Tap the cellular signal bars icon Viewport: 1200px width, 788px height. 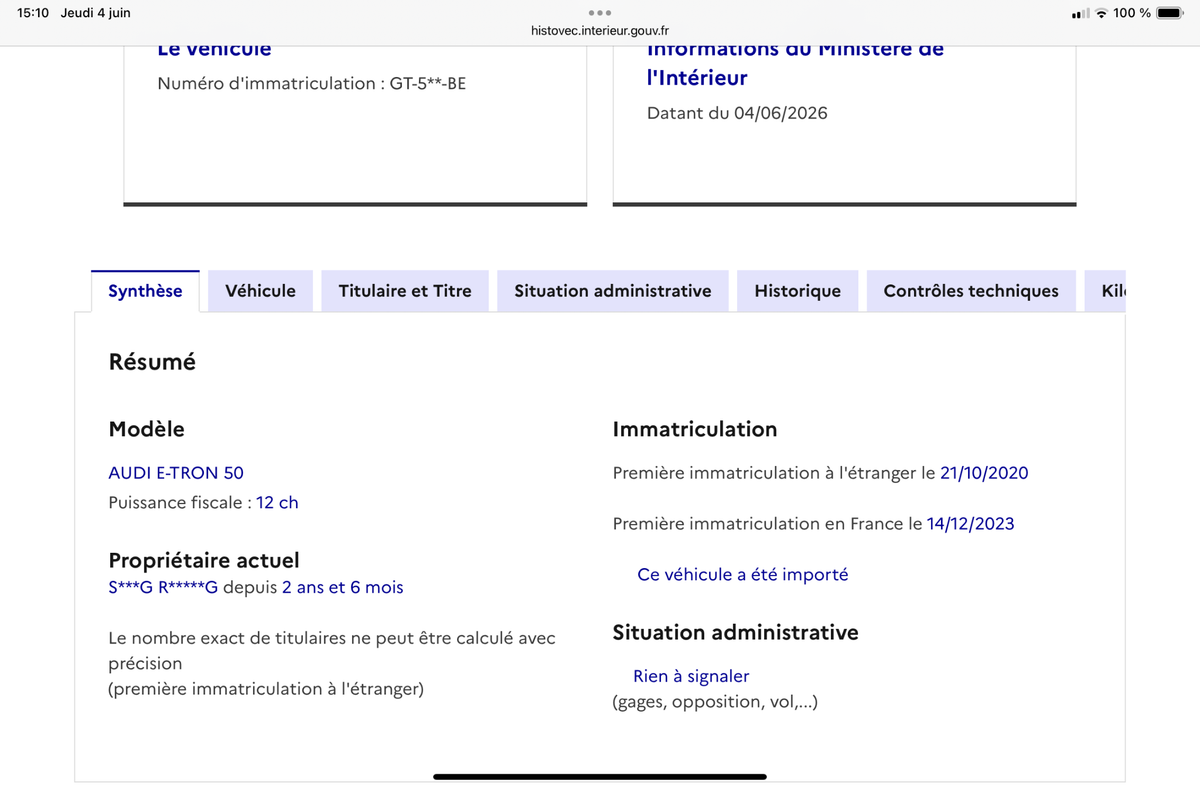coord(1080,14)
